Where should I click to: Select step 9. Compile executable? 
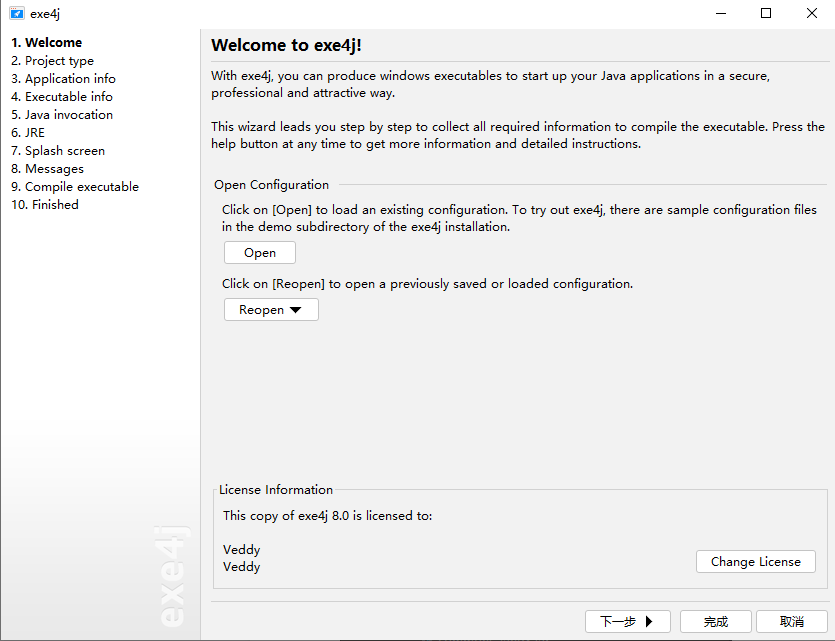(x=75, y=187)
